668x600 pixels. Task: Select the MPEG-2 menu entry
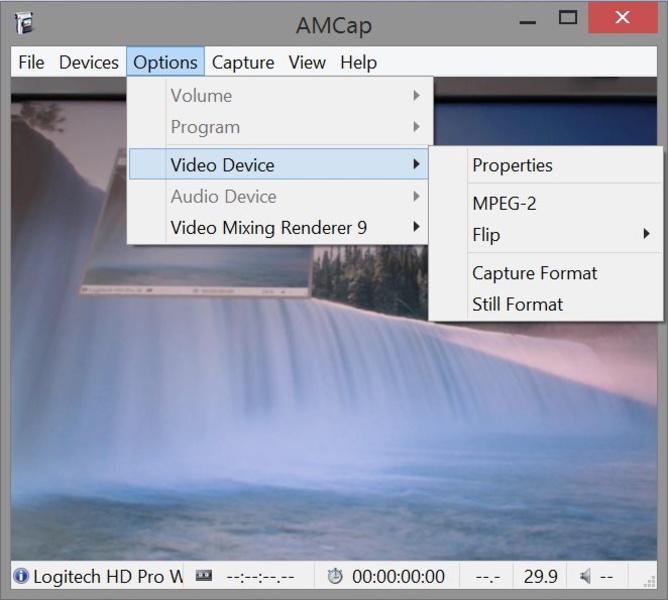[504, 204]
